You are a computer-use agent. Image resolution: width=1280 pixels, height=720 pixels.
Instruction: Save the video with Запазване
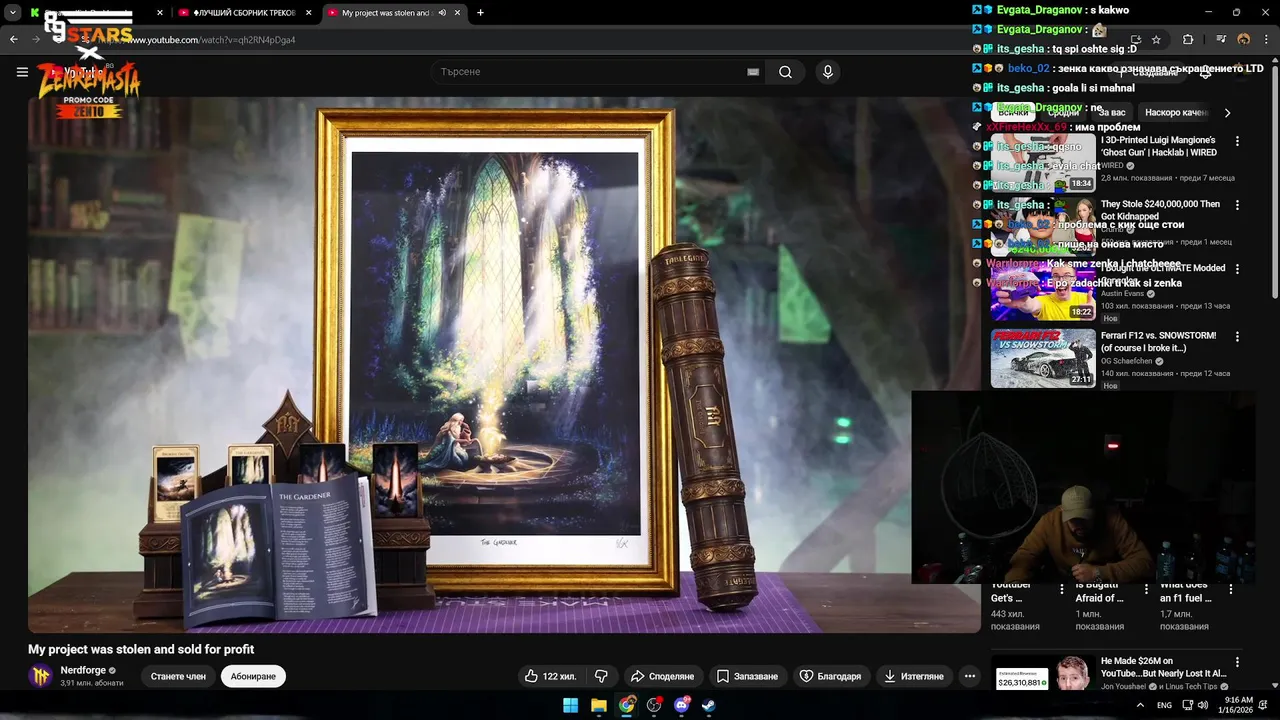point(747,676)
